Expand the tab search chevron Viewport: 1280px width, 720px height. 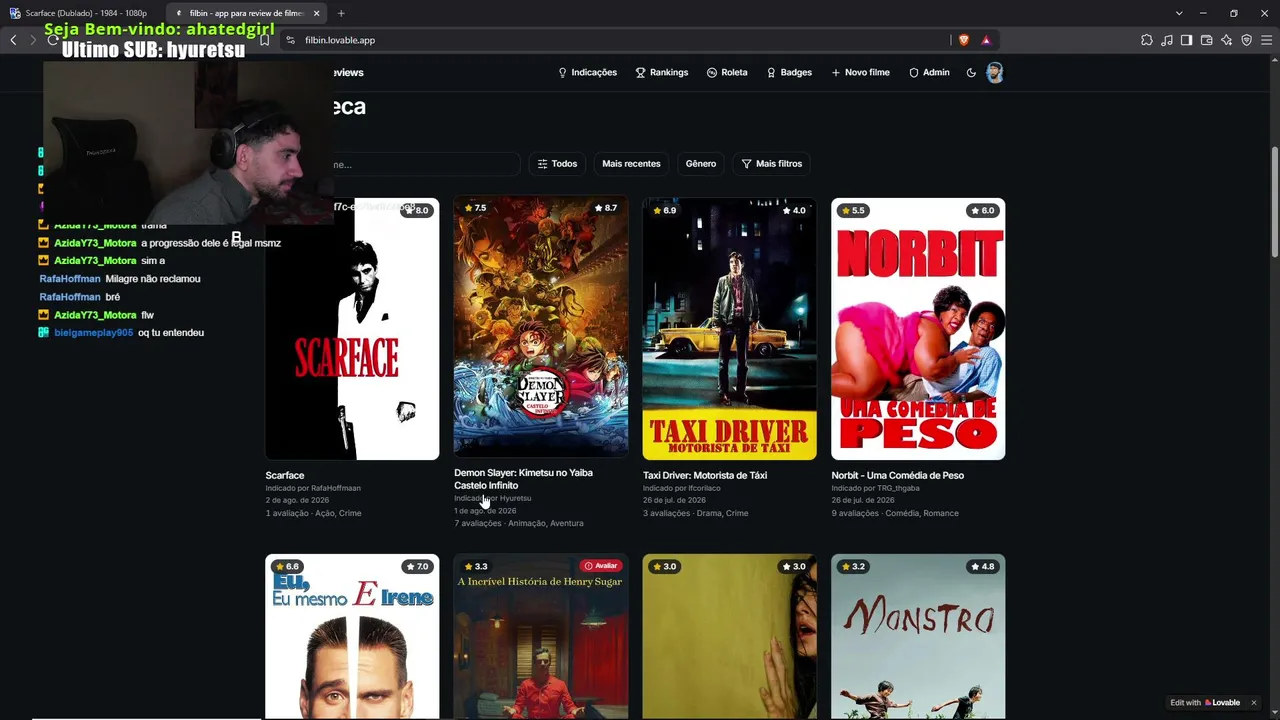tap(1179, 13)
